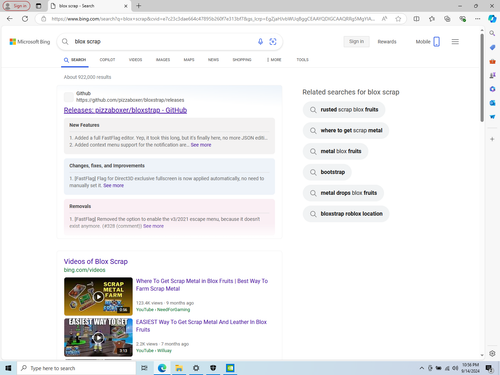Select the Shopping search tab
The height and width of the screenshot is (375, 500).
[x=242, y=60]
